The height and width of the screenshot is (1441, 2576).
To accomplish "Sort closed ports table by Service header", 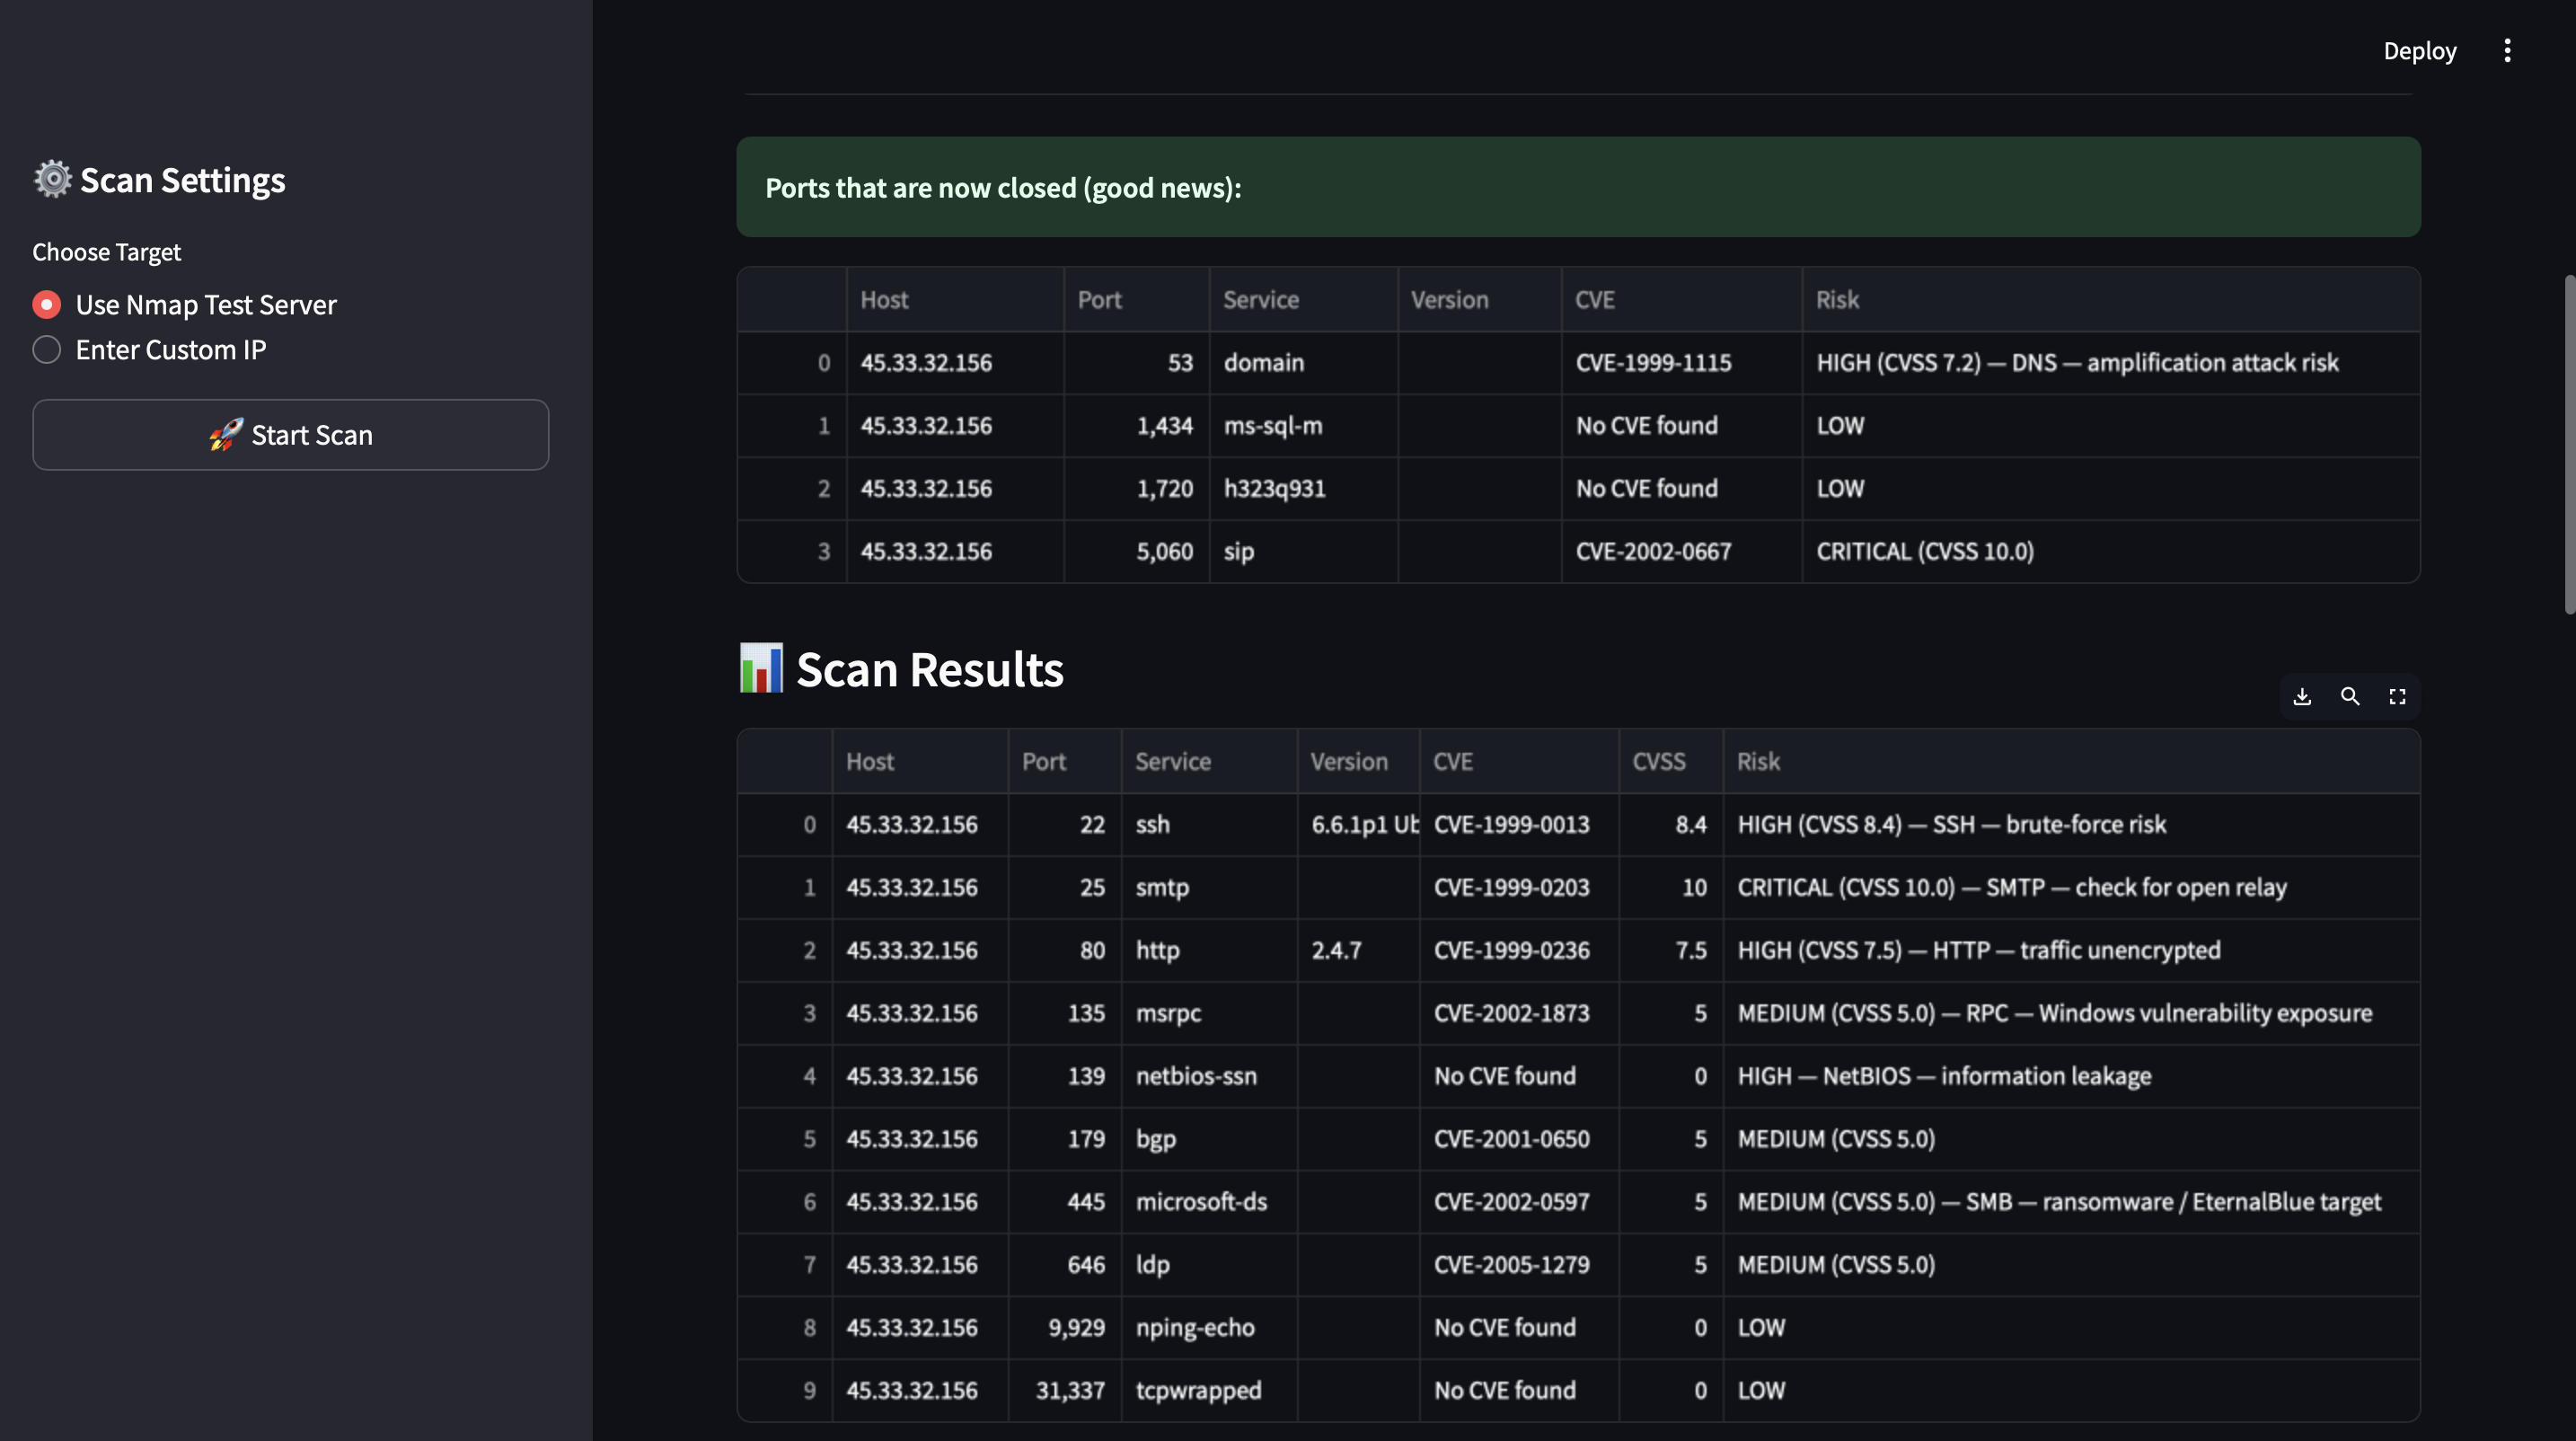I will pos(1303,300).
